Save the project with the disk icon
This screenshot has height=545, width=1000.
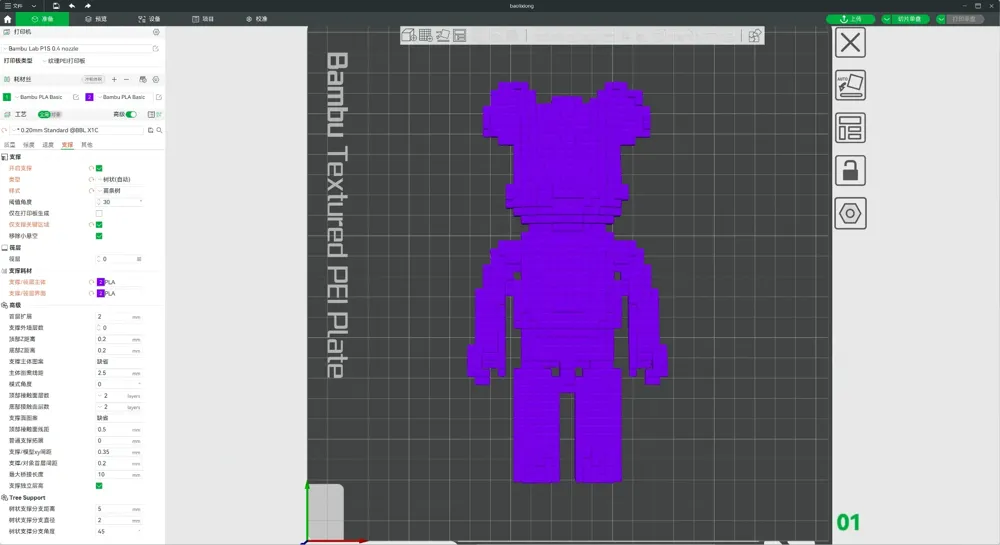point(56,6)
